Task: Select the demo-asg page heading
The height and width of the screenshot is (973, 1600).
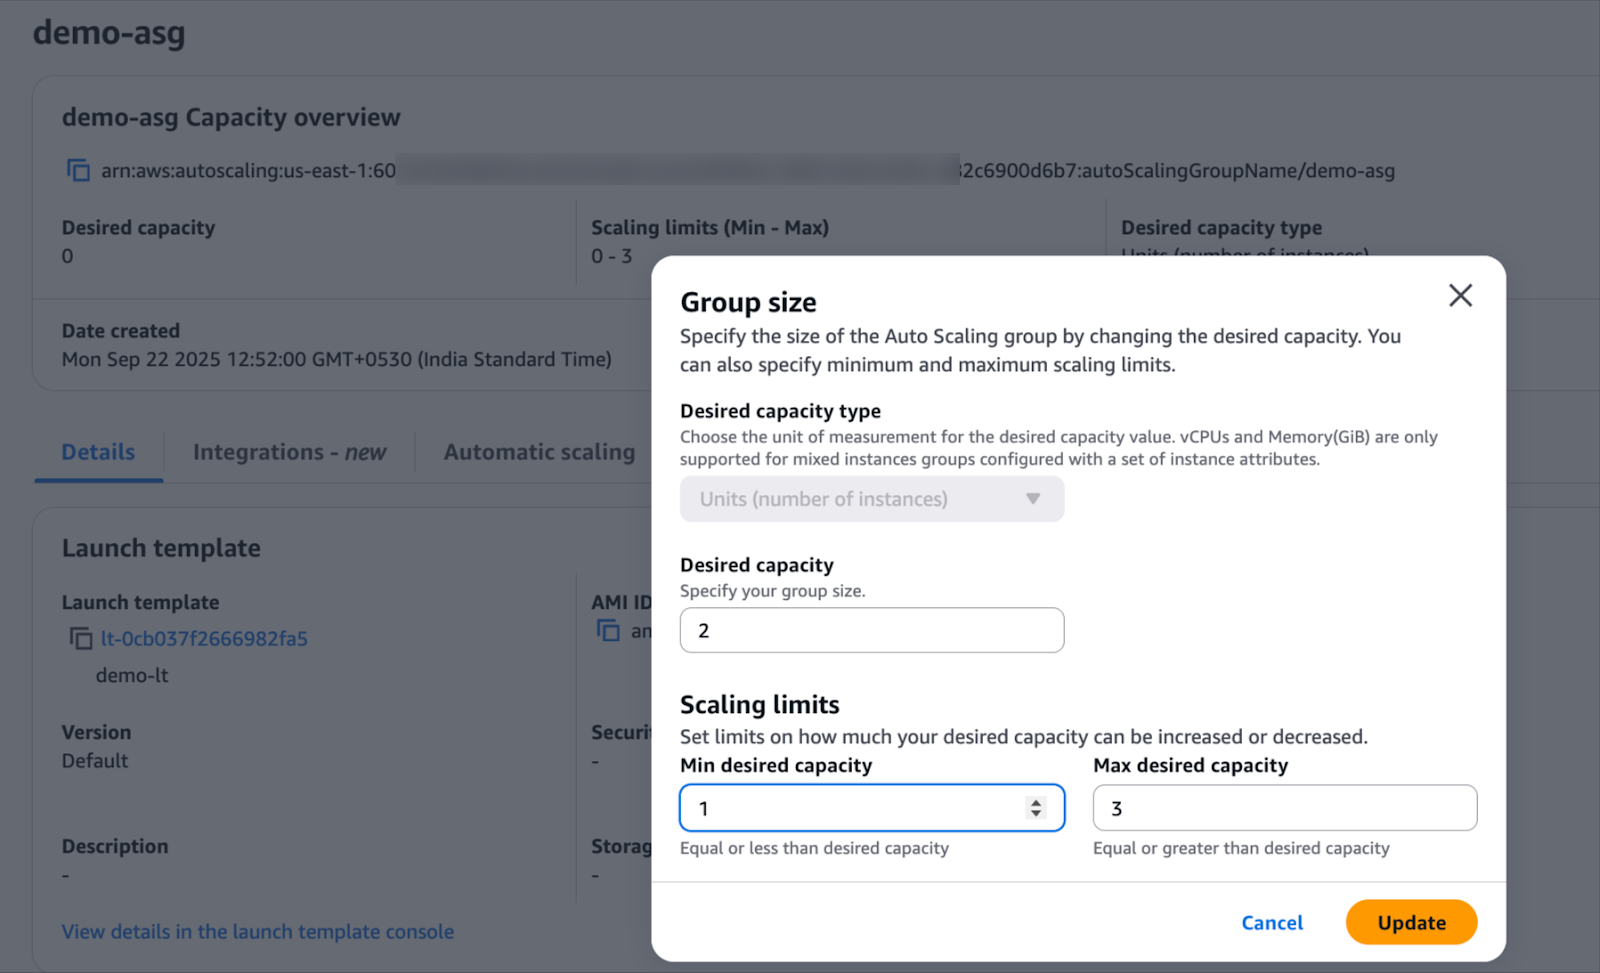Action: [108, 33]
